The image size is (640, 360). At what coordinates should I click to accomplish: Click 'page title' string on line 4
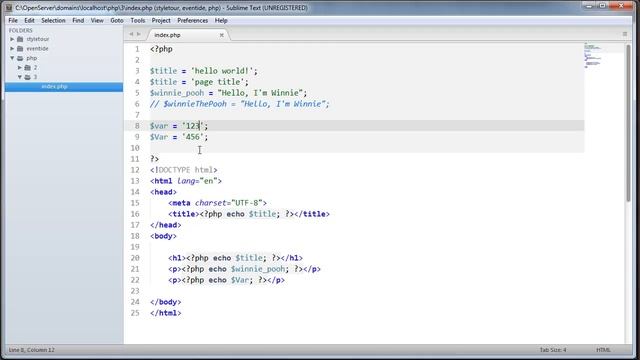(x=218, y=82)
